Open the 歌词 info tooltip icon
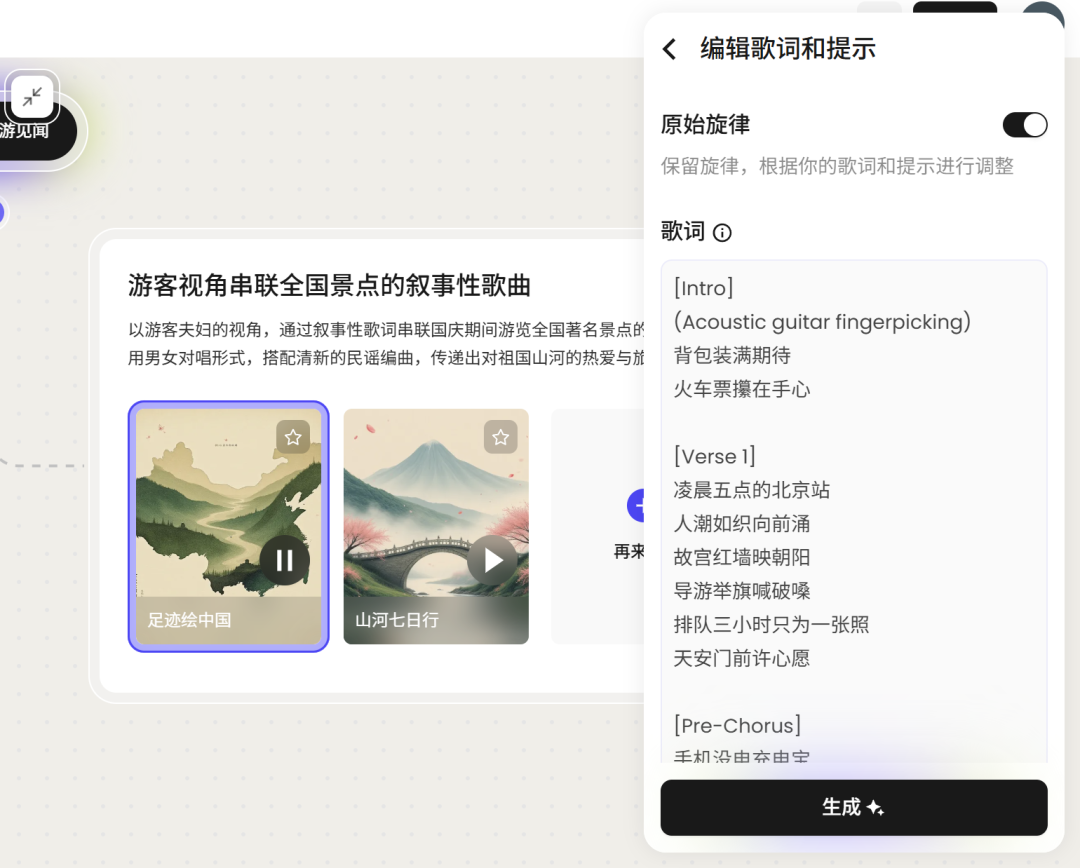The height and width of the screenshot is (868, 1080). coord(722,233)
